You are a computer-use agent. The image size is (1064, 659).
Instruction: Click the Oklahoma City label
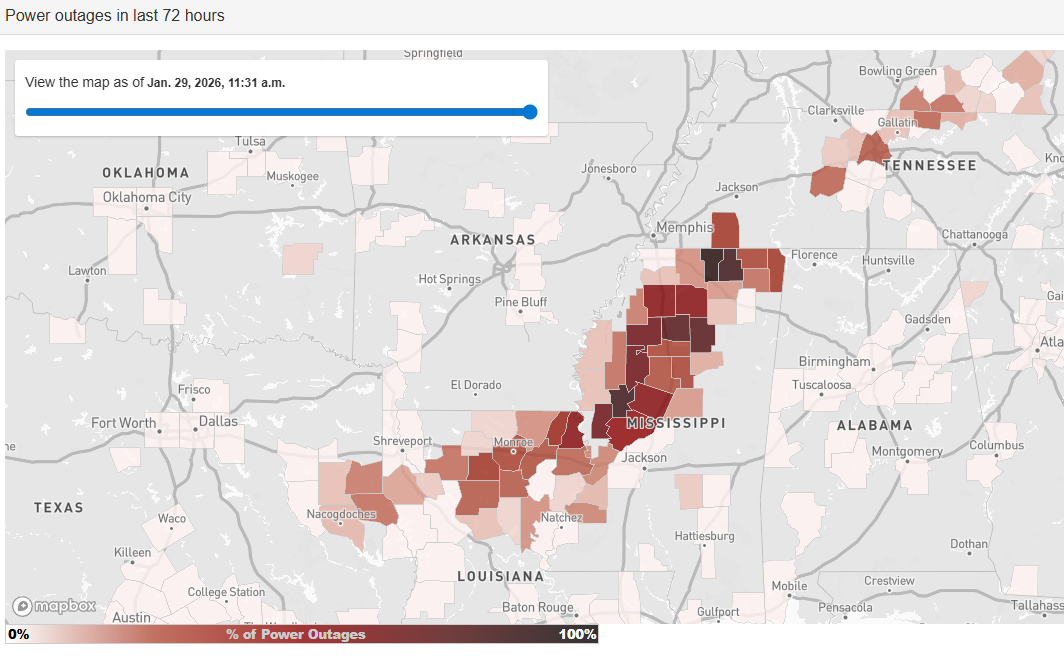(x=147, y=197)
